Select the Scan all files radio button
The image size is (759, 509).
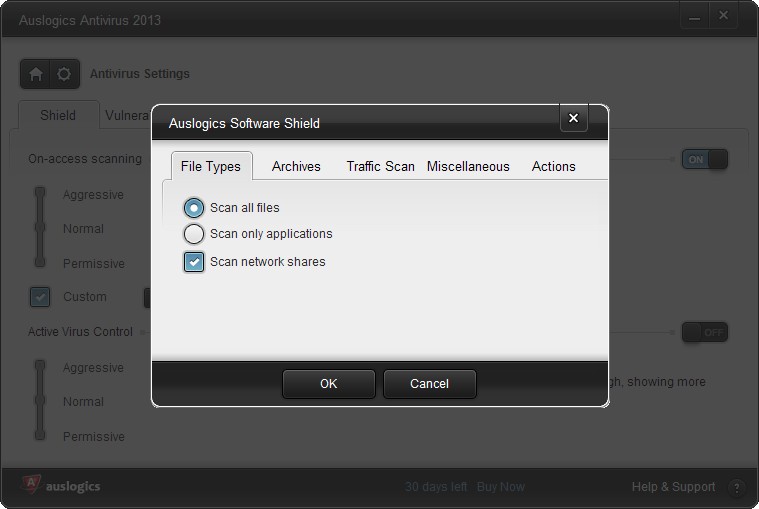[194, 208]
